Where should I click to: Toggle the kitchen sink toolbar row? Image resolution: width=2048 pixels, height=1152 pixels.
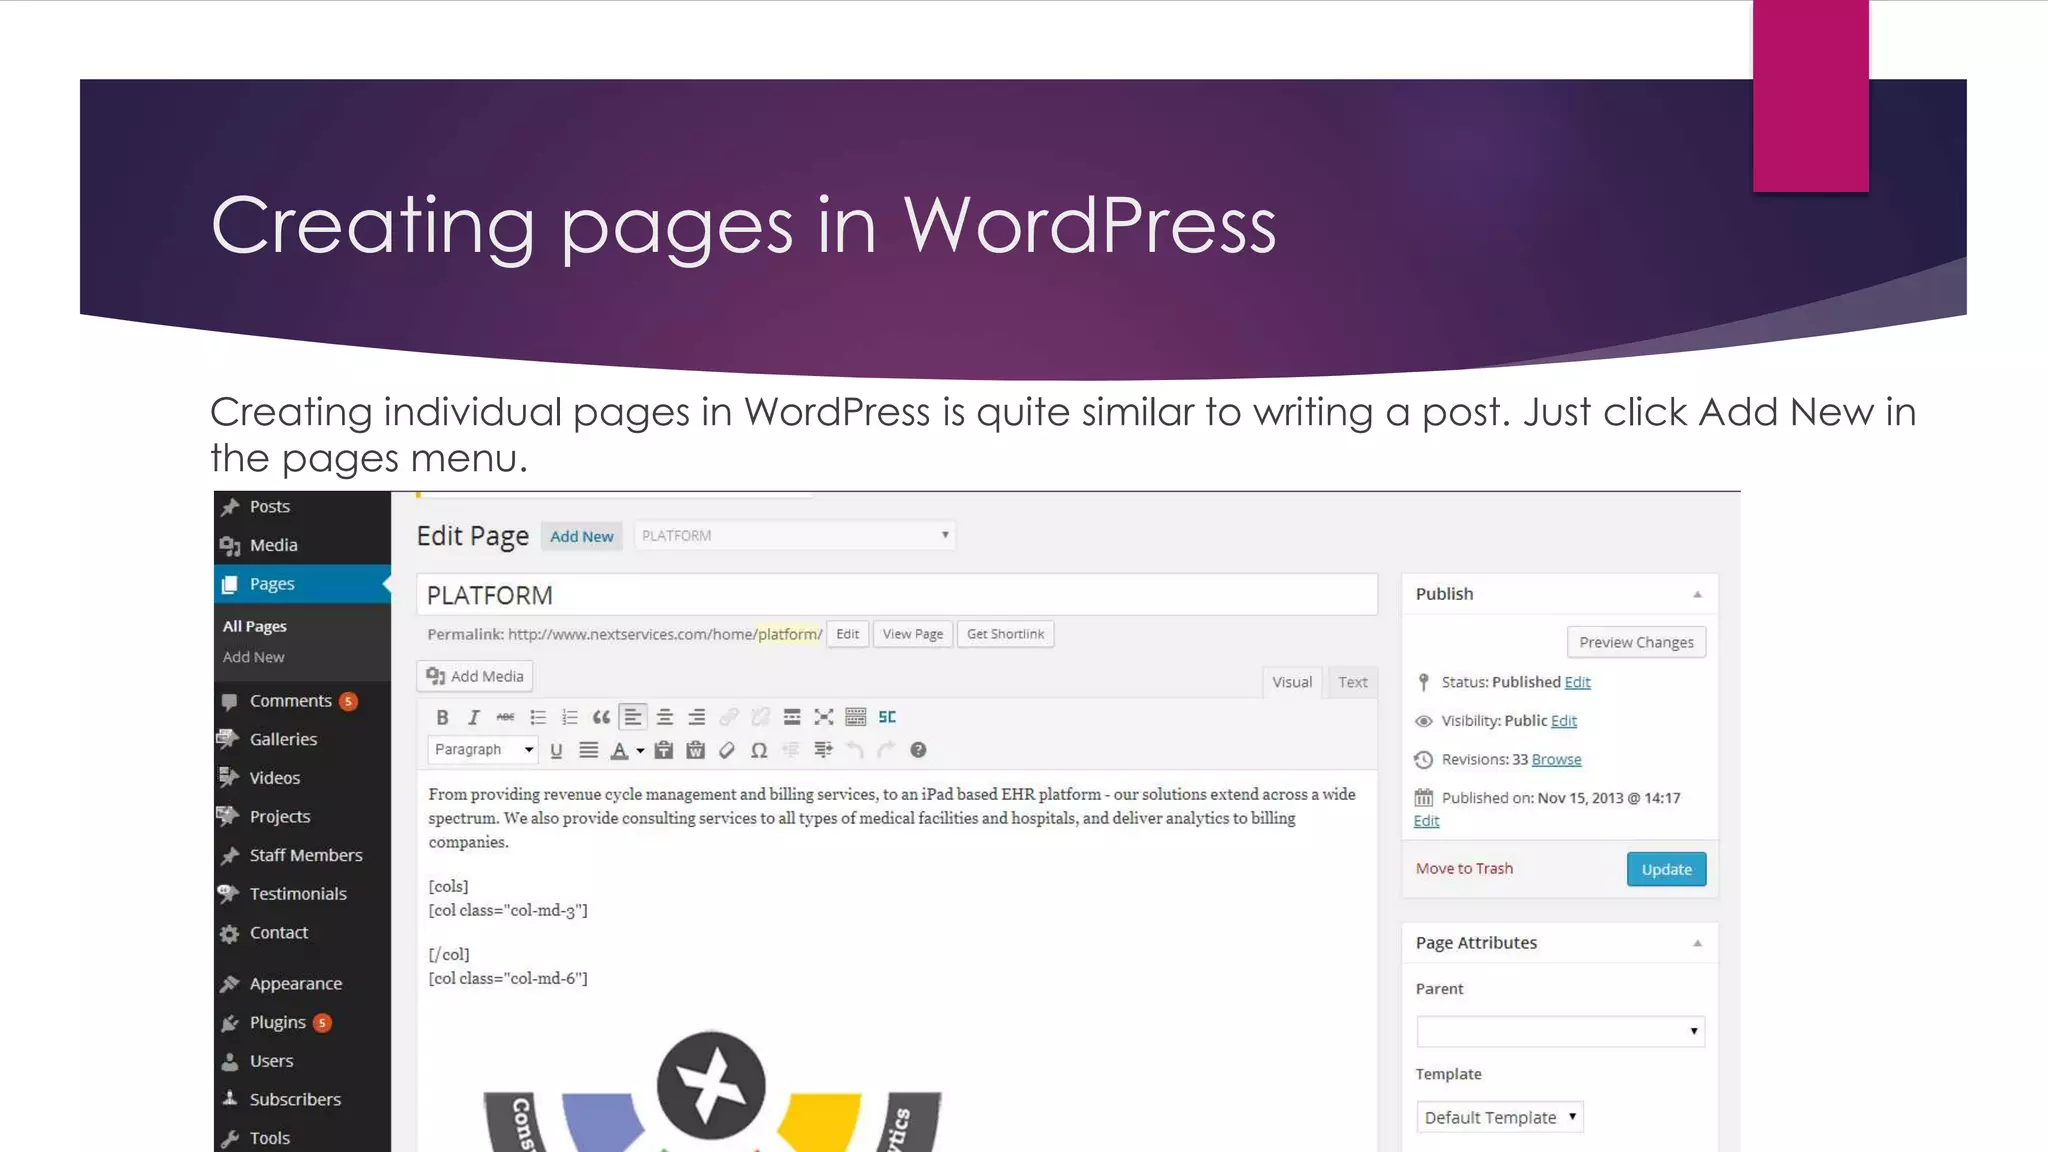pyautogui.click(x=856, y=717)
